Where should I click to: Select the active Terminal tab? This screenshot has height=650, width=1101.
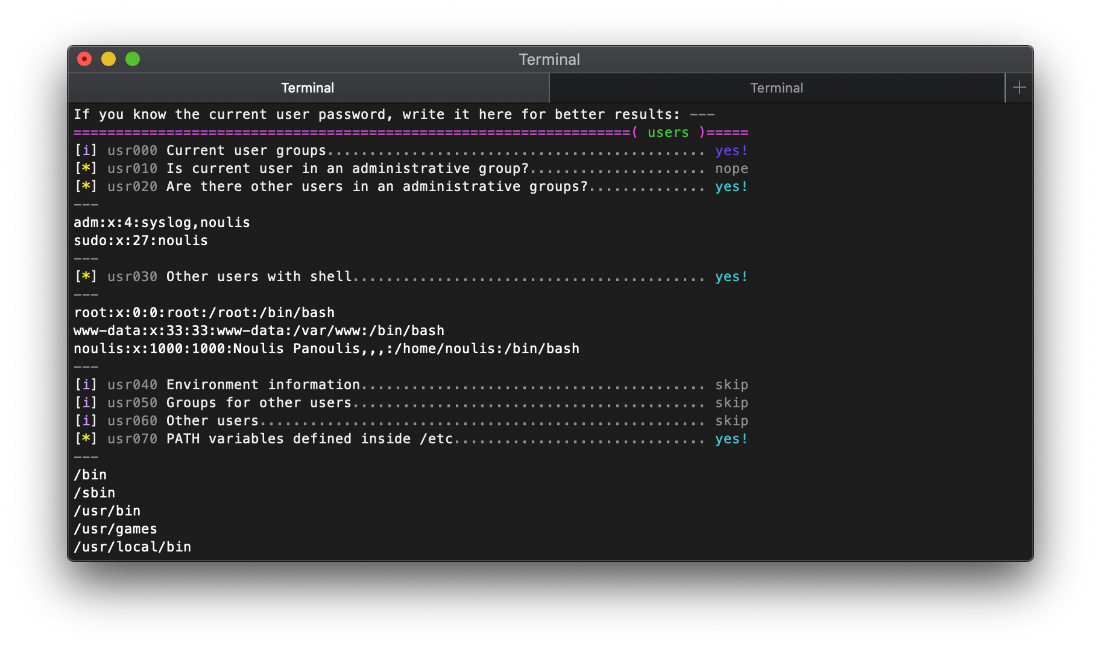(307, 88)
